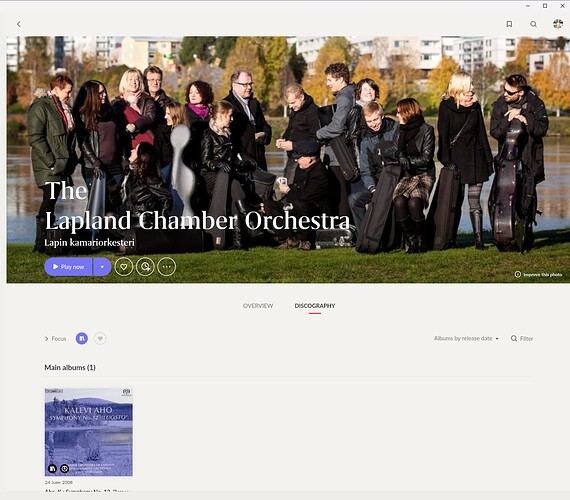Toggle the heart favorites focus filter
Image resolution: width=570 pixels, height=500 pixels.
click(x=100, y=339)
